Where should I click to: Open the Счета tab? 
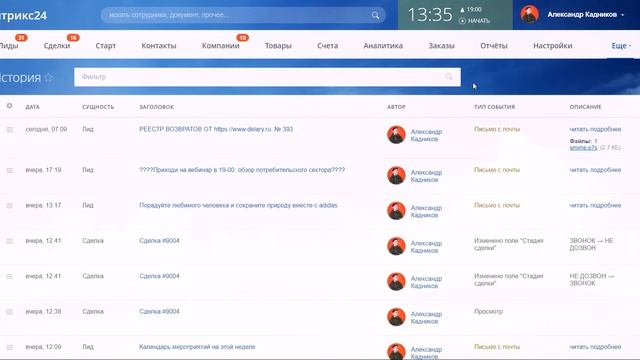[x=327, y=46]
